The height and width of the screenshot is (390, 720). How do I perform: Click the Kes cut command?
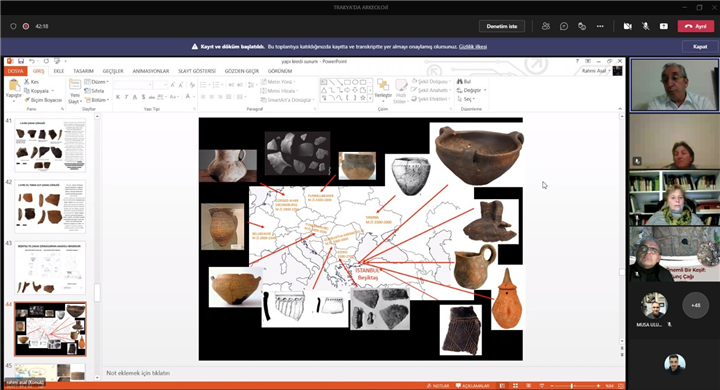point(31,82)
